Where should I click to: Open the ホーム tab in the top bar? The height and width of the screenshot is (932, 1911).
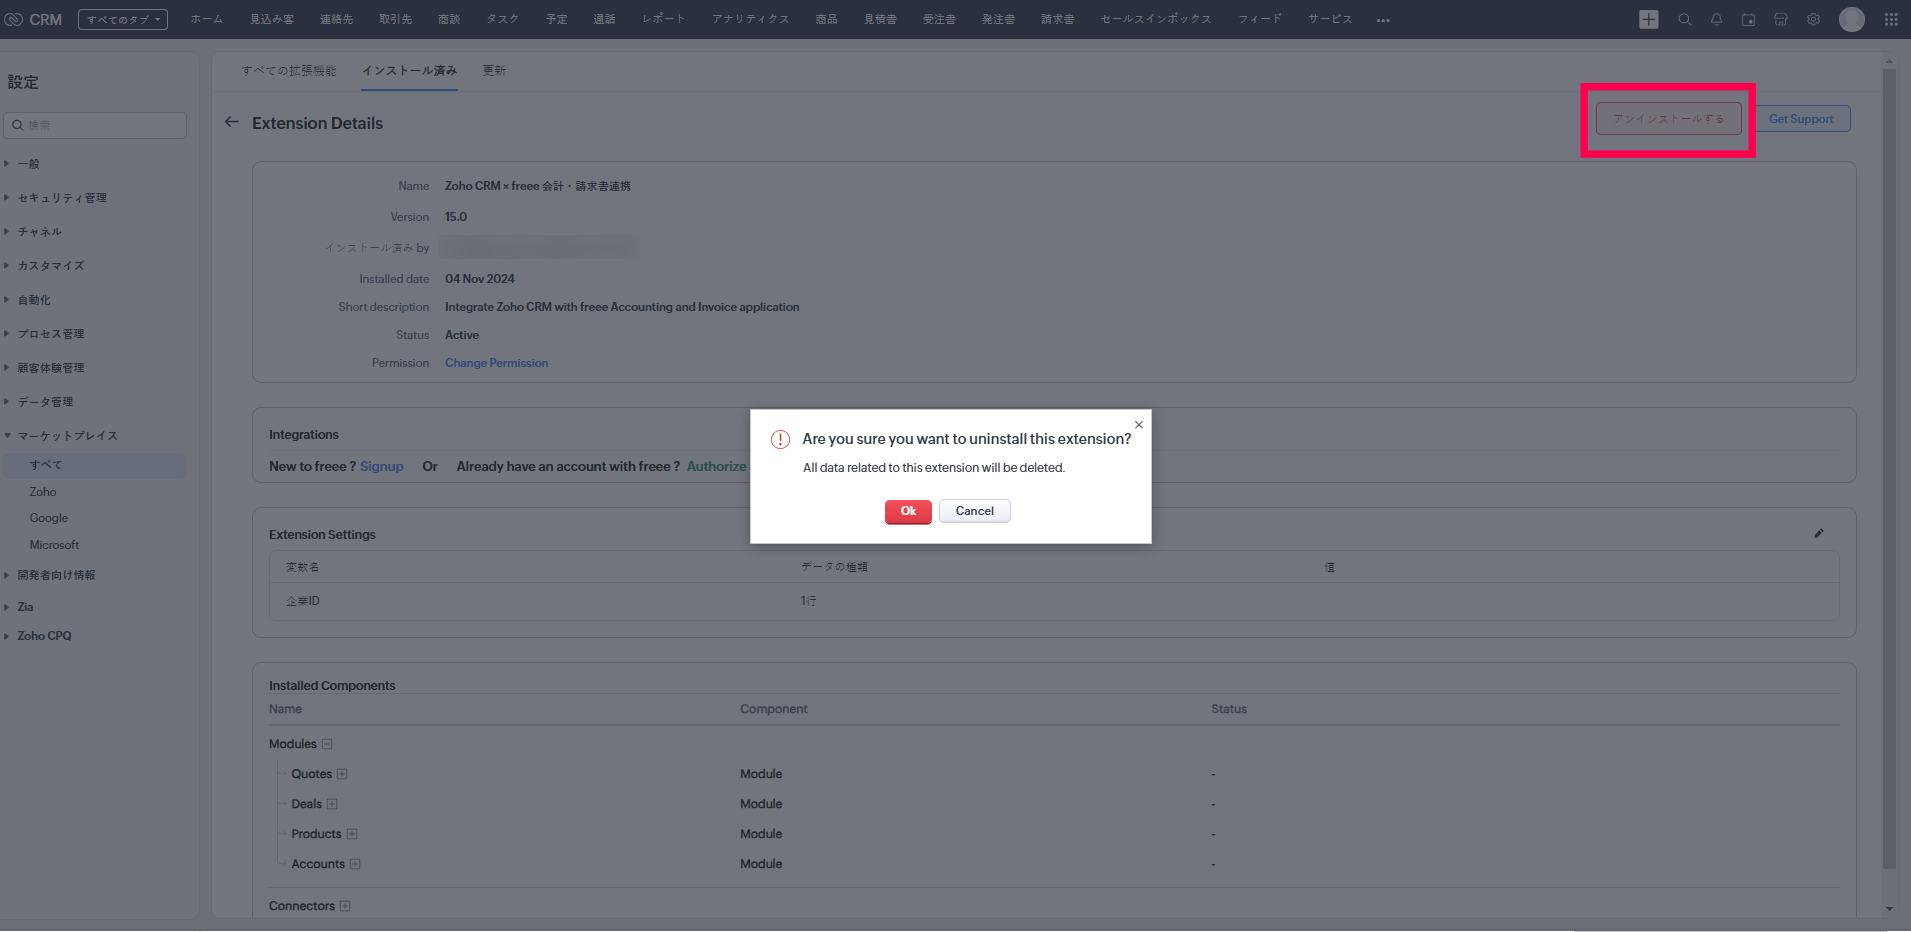click(x=207, y=20)
